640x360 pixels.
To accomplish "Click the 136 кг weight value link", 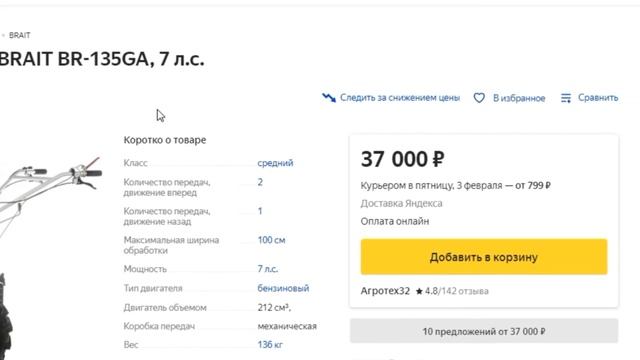I will click(270, 344).
